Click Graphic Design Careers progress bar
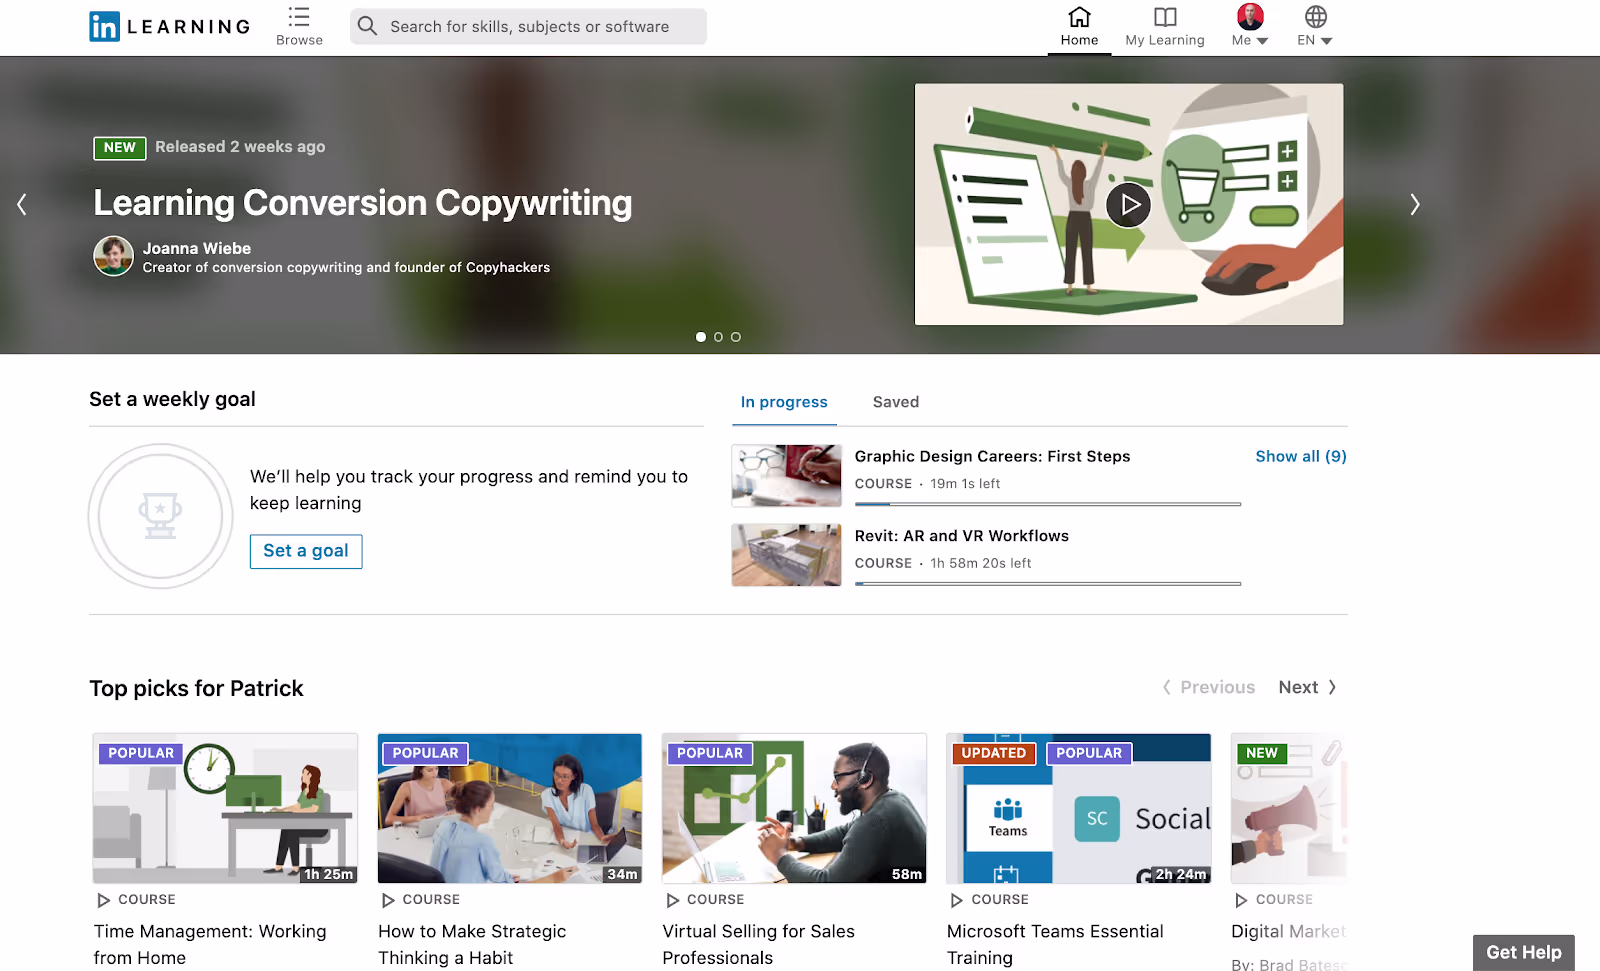The image size is (1600, 971). point(1048,504)
